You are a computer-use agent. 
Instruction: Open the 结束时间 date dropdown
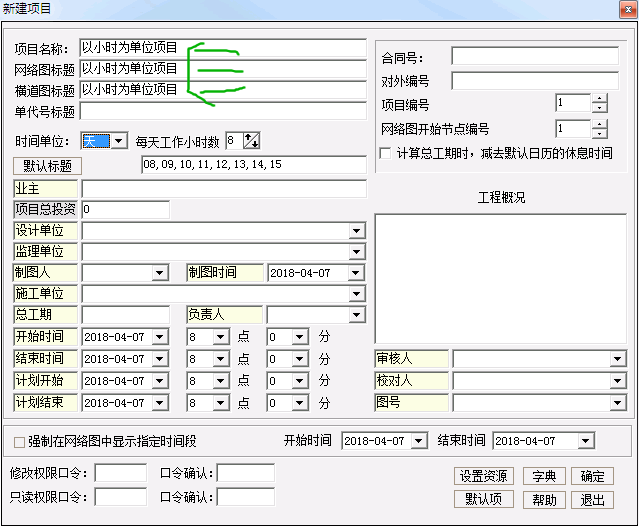tap(160, 359)
